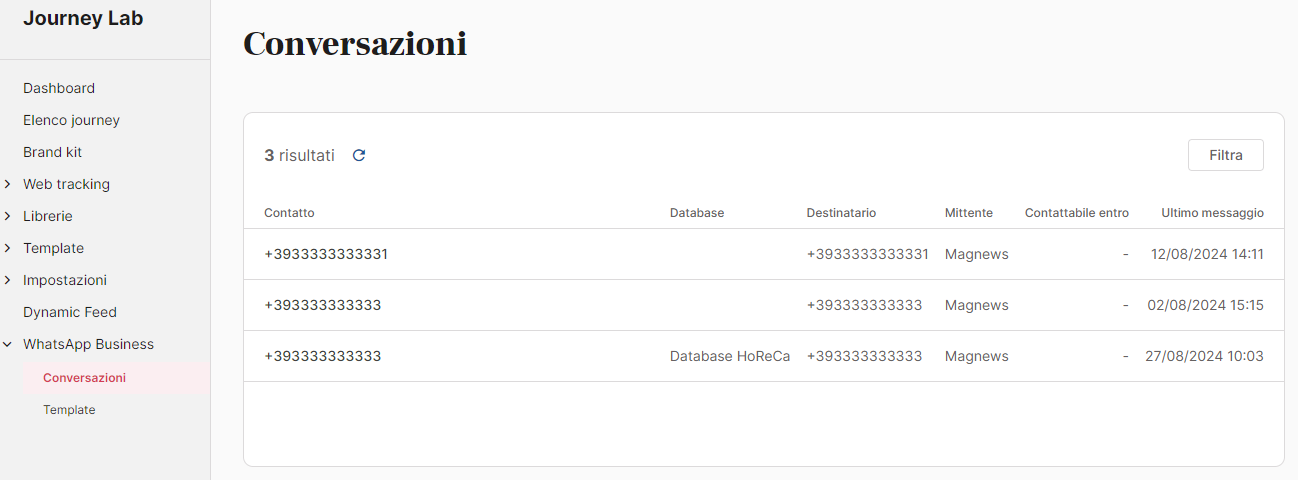Open Elenco journey page
Image resolution: width=1298 pixels, height=480 pixels.
point(71,120)
